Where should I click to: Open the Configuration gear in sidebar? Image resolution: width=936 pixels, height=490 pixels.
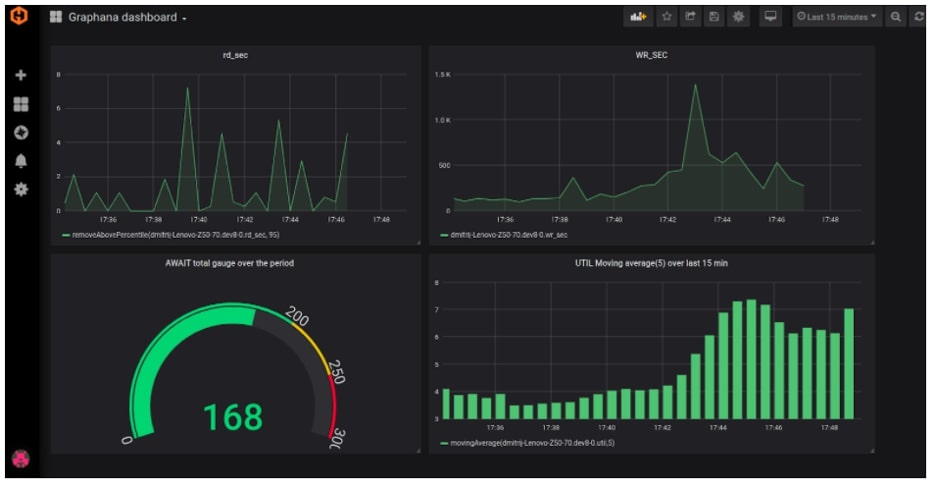click(x=21, y=189)
